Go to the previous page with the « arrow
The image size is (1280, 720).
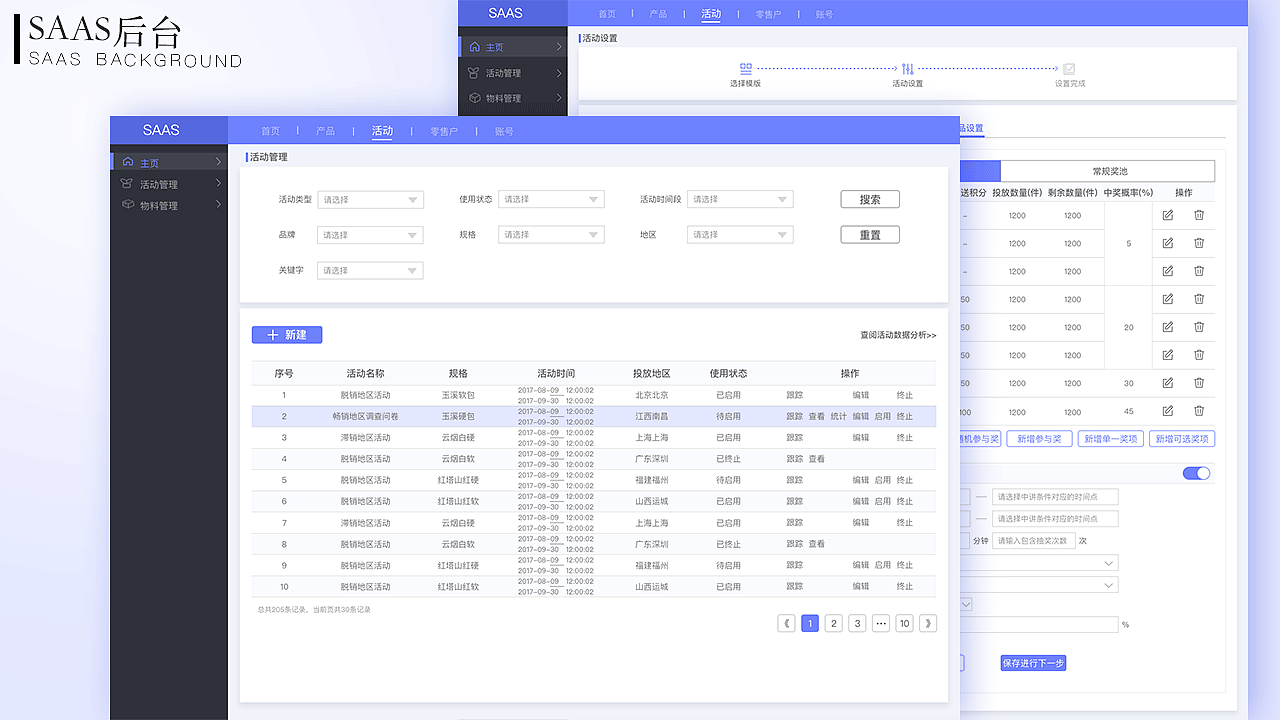(787, 623)
